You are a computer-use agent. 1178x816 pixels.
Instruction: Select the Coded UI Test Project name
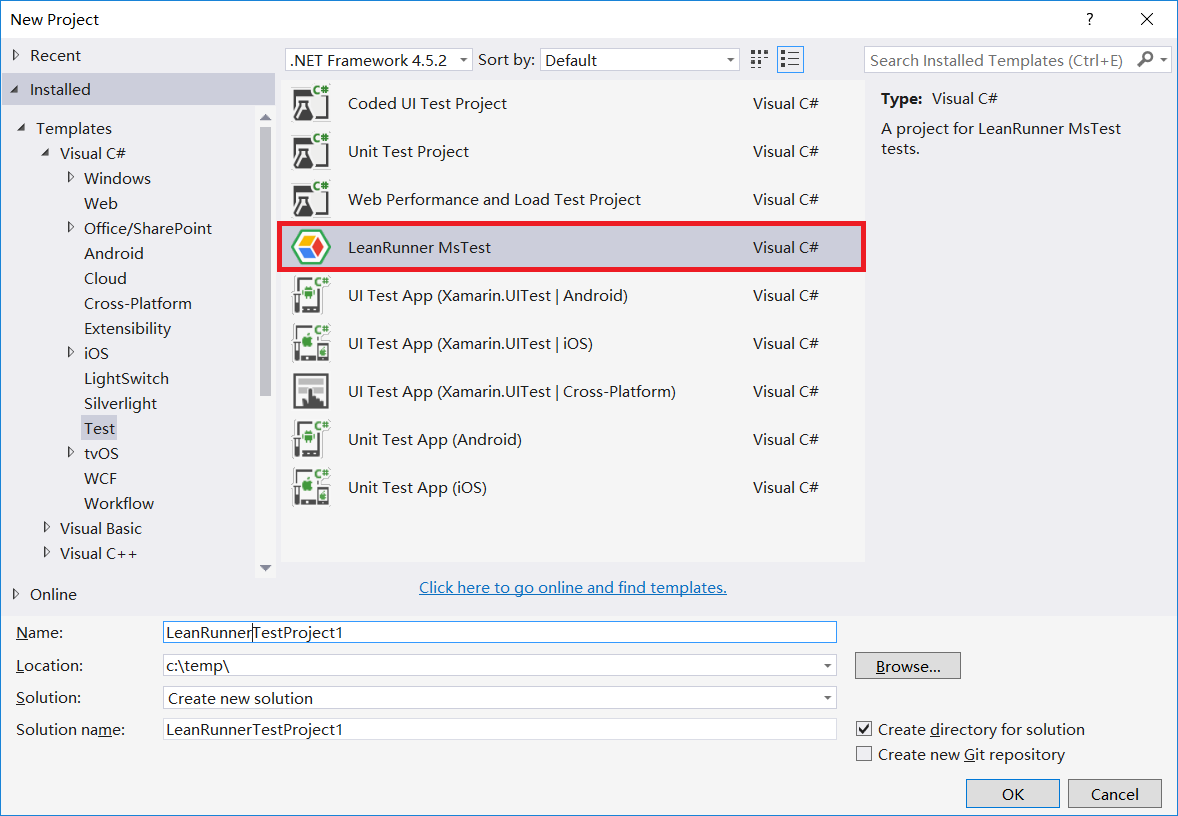(x=427, y=104)
